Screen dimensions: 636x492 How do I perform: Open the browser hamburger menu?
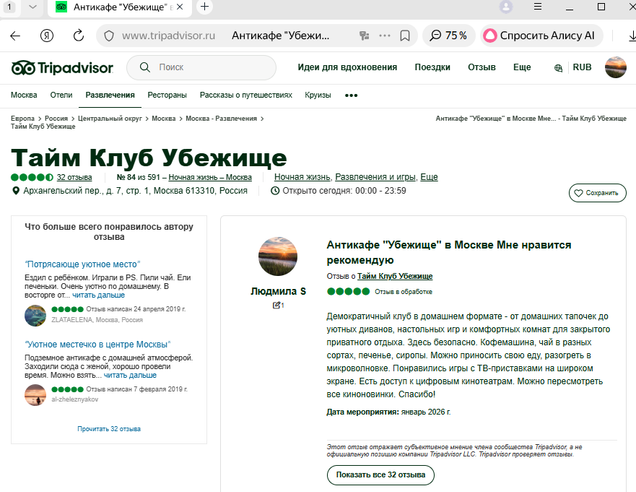(x=537, y=6)
